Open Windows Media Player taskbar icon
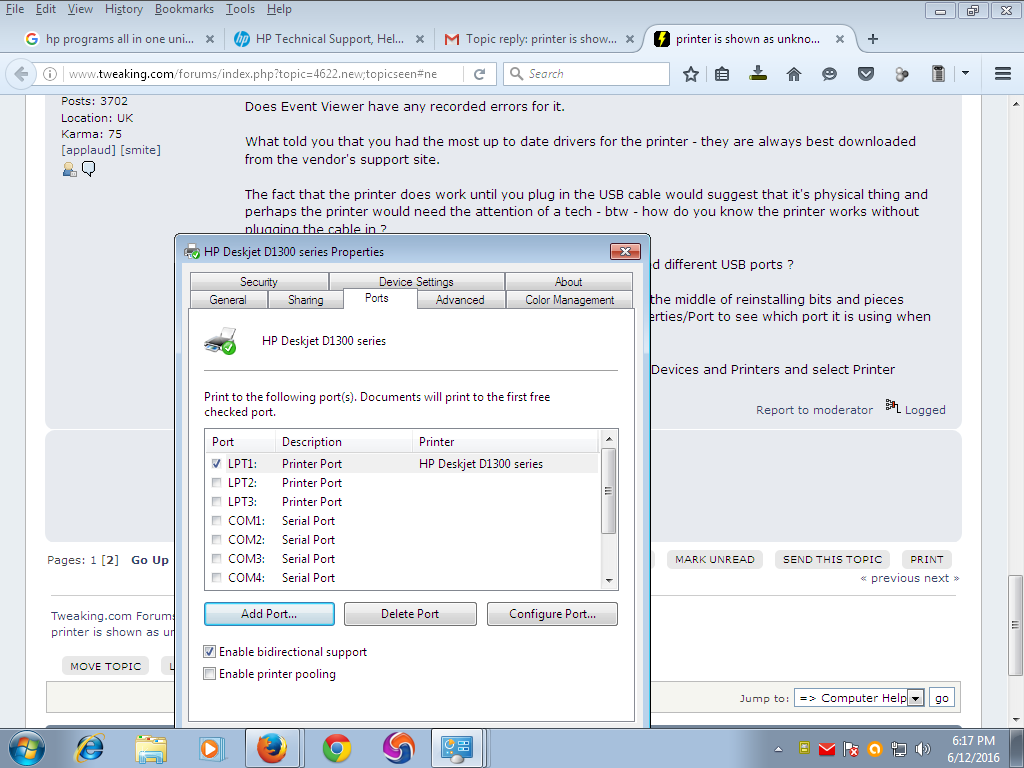Image resolution: width=1024 pixels, height=768 pixels. tap(211, 748)
